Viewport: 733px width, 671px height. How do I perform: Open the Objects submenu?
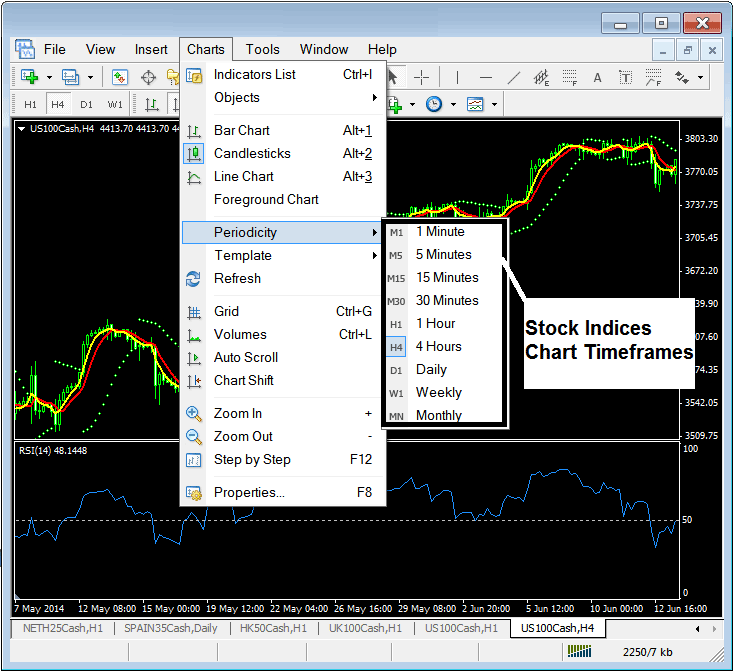283,97
